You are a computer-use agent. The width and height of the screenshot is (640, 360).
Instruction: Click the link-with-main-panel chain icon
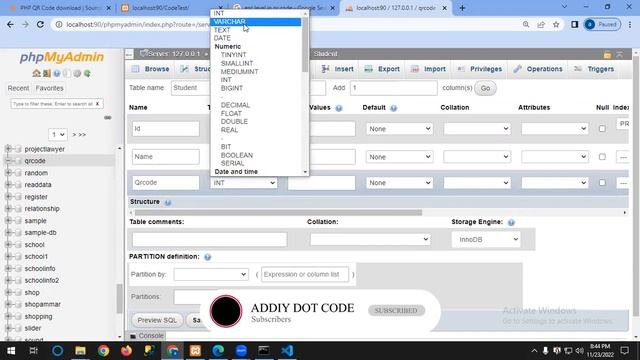click(107, 118)
